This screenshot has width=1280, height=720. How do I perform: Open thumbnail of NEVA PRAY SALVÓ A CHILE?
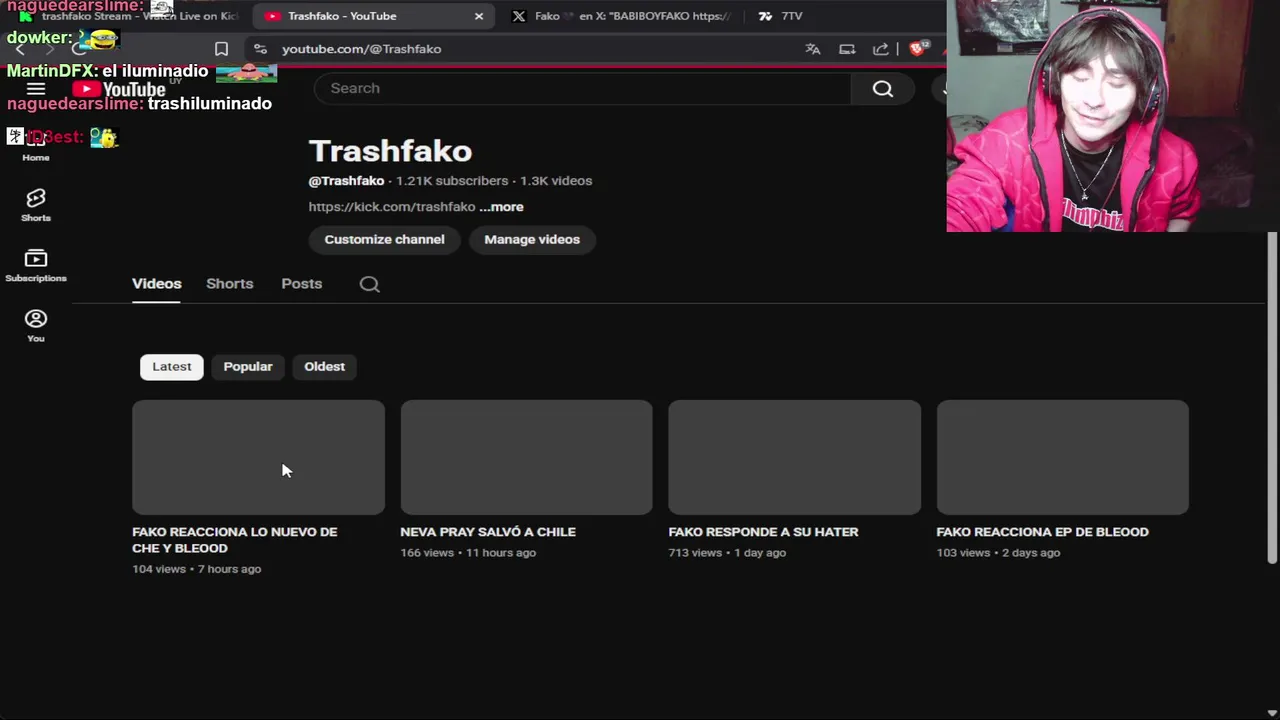coord(526,457)
